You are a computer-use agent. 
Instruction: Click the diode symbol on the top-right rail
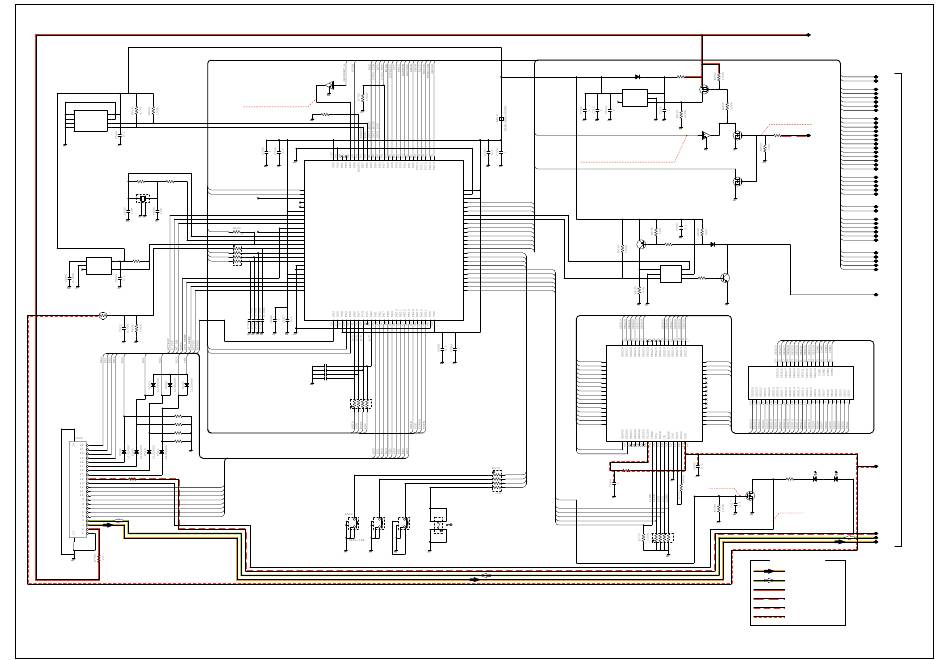[638, 77]
